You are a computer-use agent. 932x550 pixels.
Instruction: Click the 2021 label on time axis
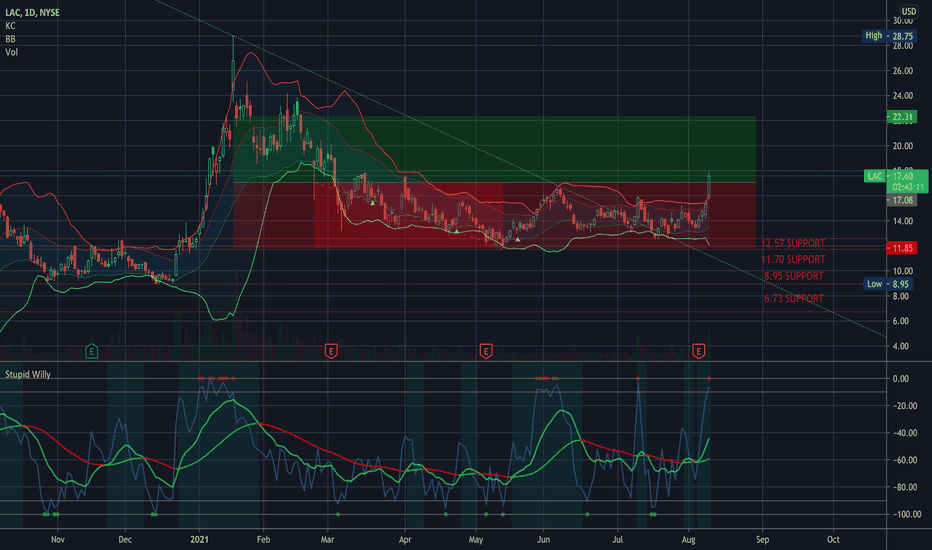[x=200, y=539]
